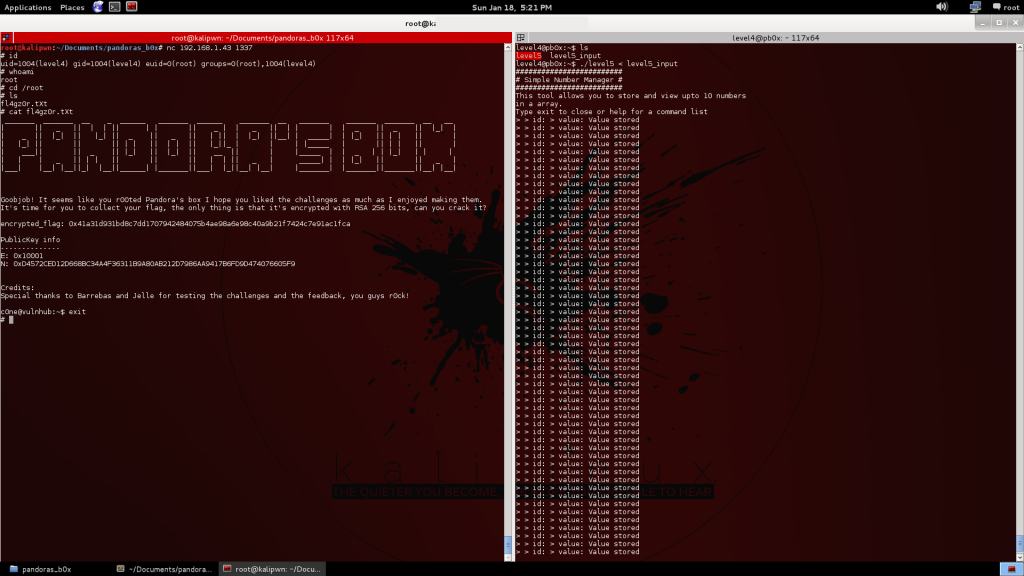The image size is (1024, 576).
Task: Launch the Iceweasel browser icon
Action: point(98,7)
